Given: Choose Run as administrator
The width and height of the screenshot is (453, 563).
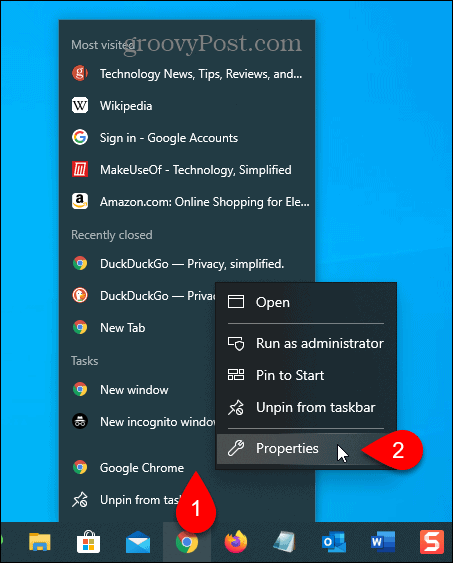Looking at the screenshot, I should (x=306, y=344).
